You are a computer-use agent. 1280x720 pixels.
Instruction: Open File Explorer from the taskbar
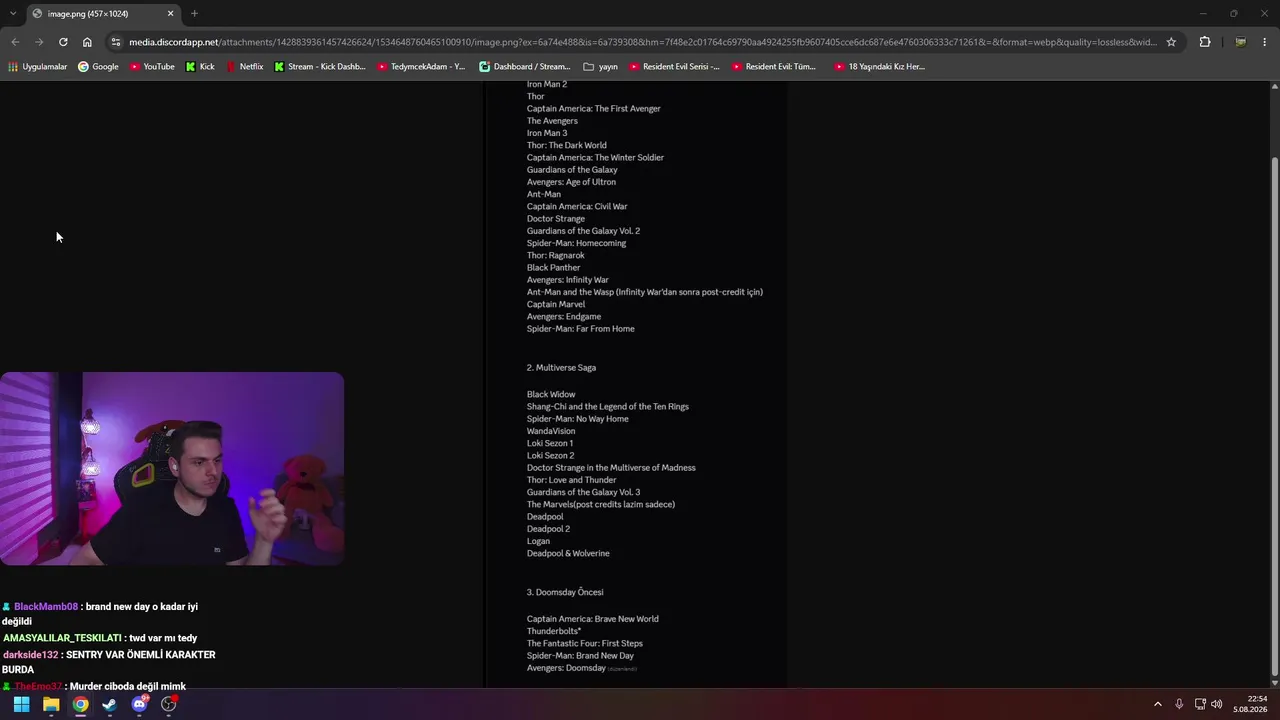[51, 704]
